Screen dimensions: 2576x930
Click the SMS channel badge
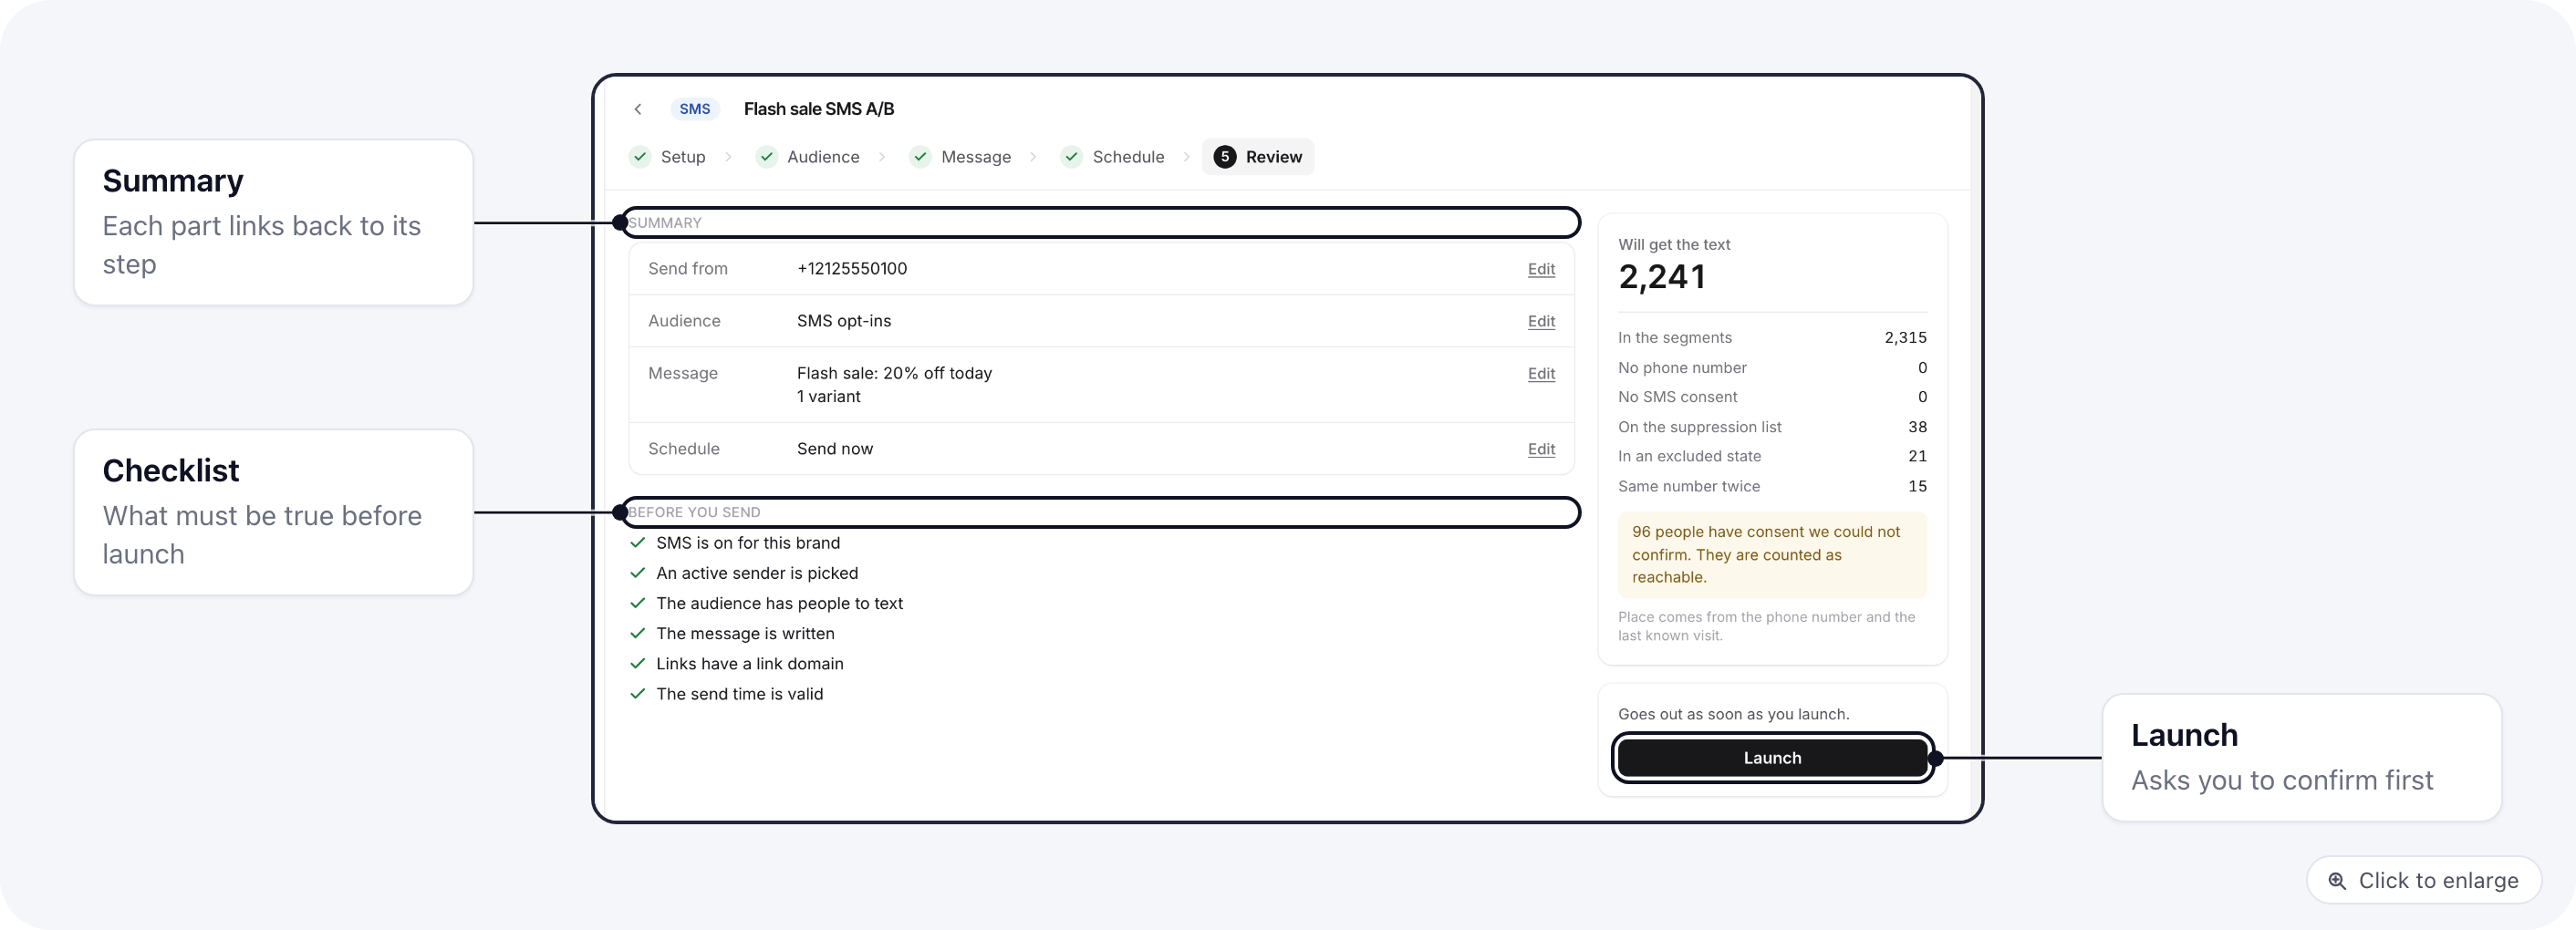[x=694, y=109]
